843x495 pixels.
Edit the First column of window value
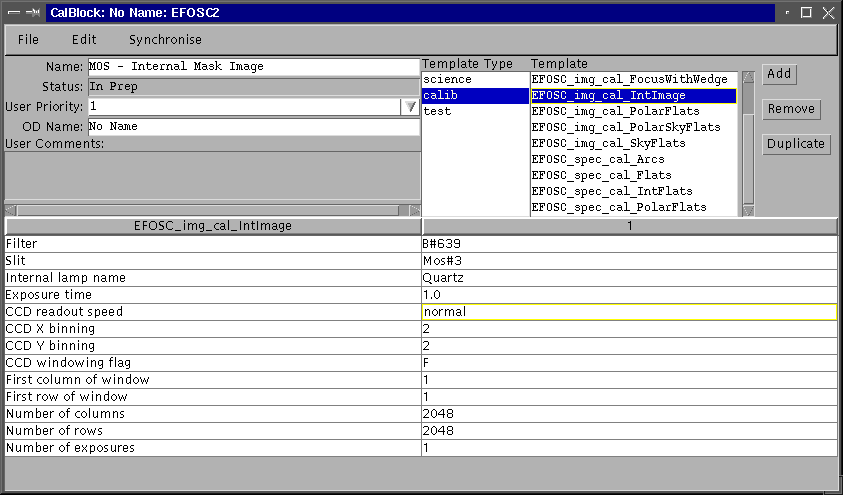pyautogui.click(x=630, y=380)
